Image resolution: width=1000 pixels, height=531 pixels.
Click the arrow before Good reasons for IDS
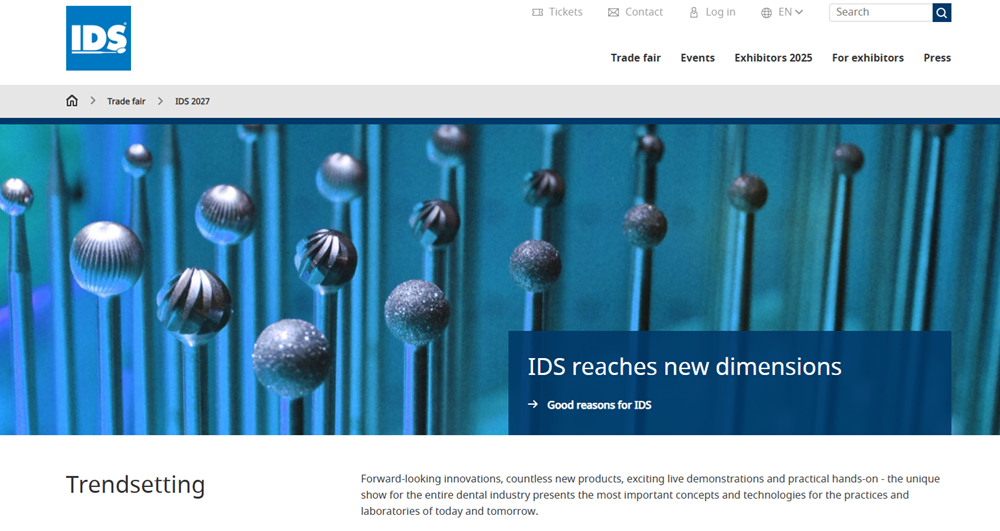(x=533, y=405)
